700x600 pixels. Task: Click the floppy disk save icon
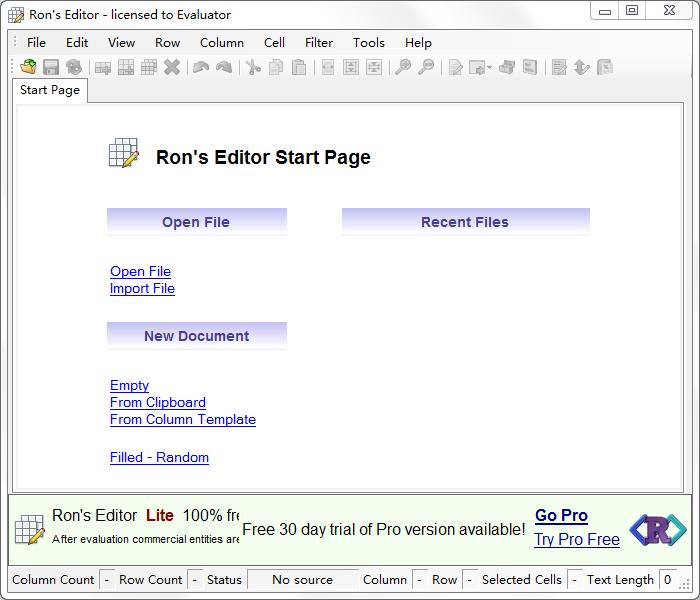pos(51,67)
